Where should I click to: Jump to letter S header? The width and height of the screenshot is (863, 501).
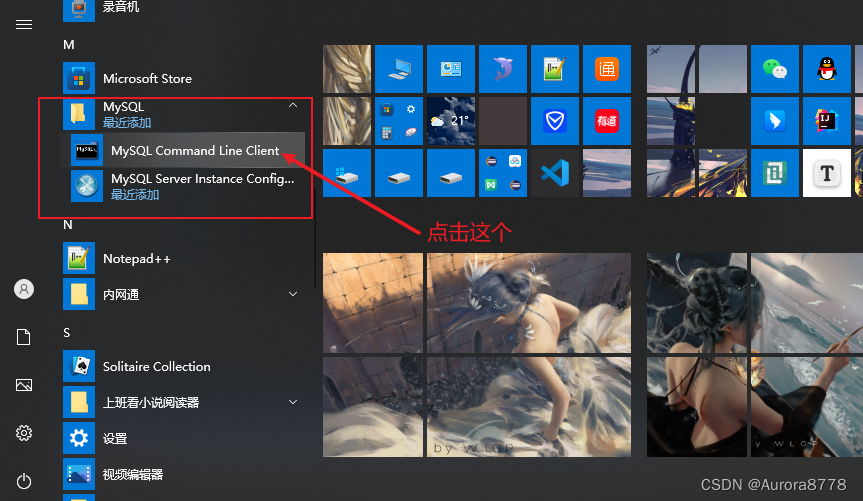(67, 333)
